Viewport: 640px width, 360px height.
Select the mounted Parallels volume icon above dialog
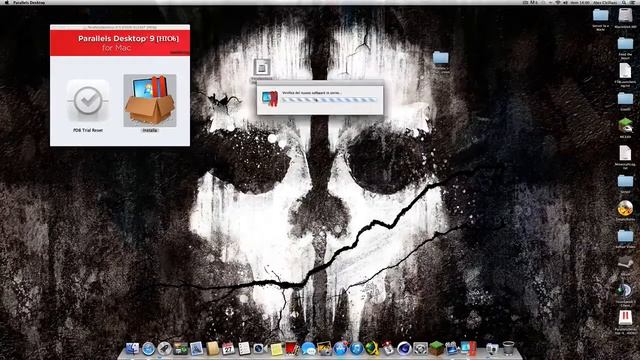pos(262,67)
